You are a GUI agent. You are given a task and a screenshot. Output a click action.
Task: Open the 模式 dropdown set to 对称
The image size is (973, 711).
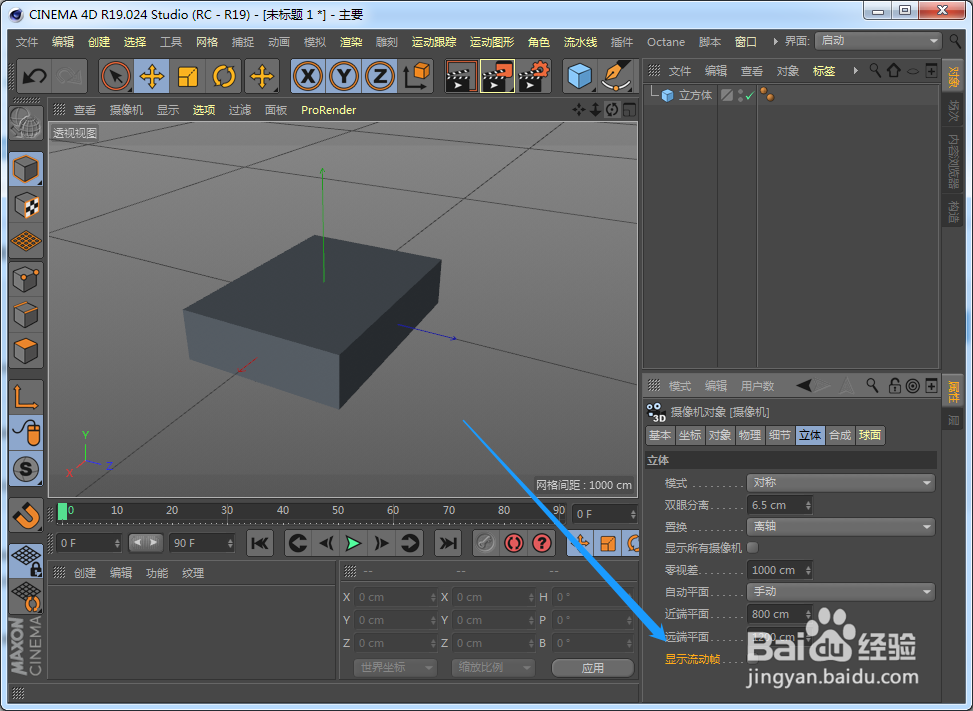point(841,483)
